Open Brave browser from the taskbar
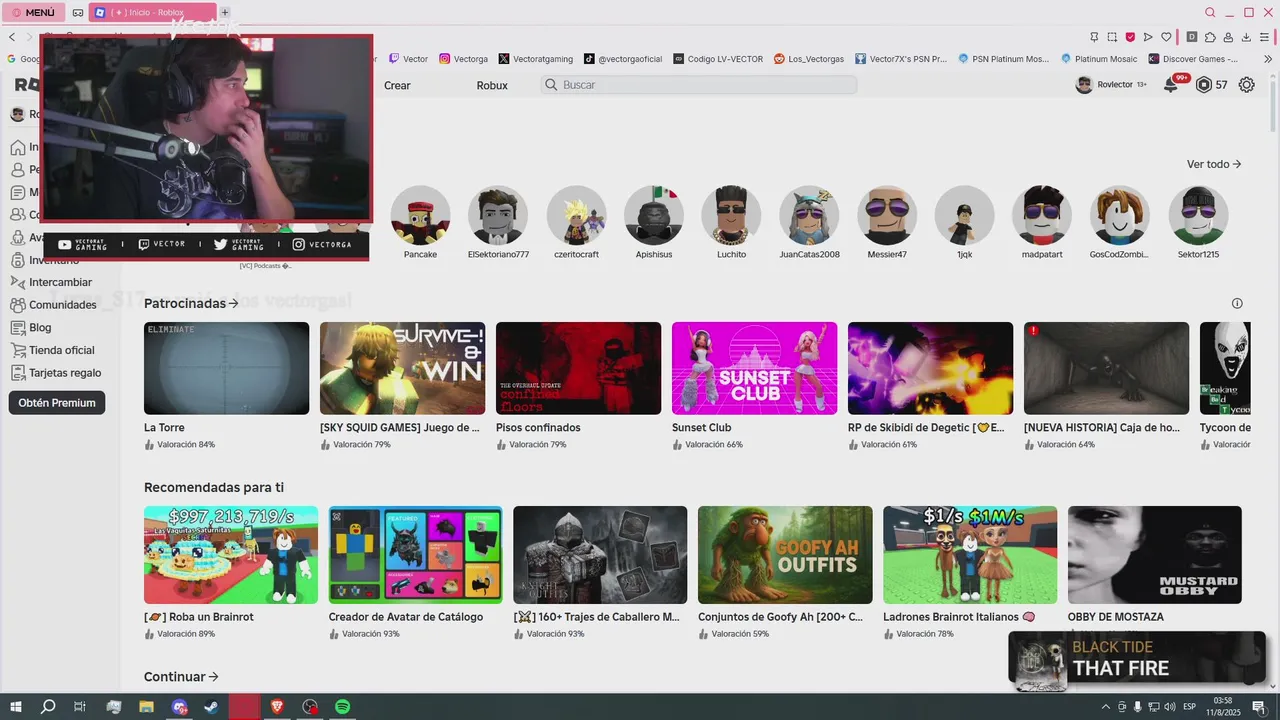 tap(277, 707)
